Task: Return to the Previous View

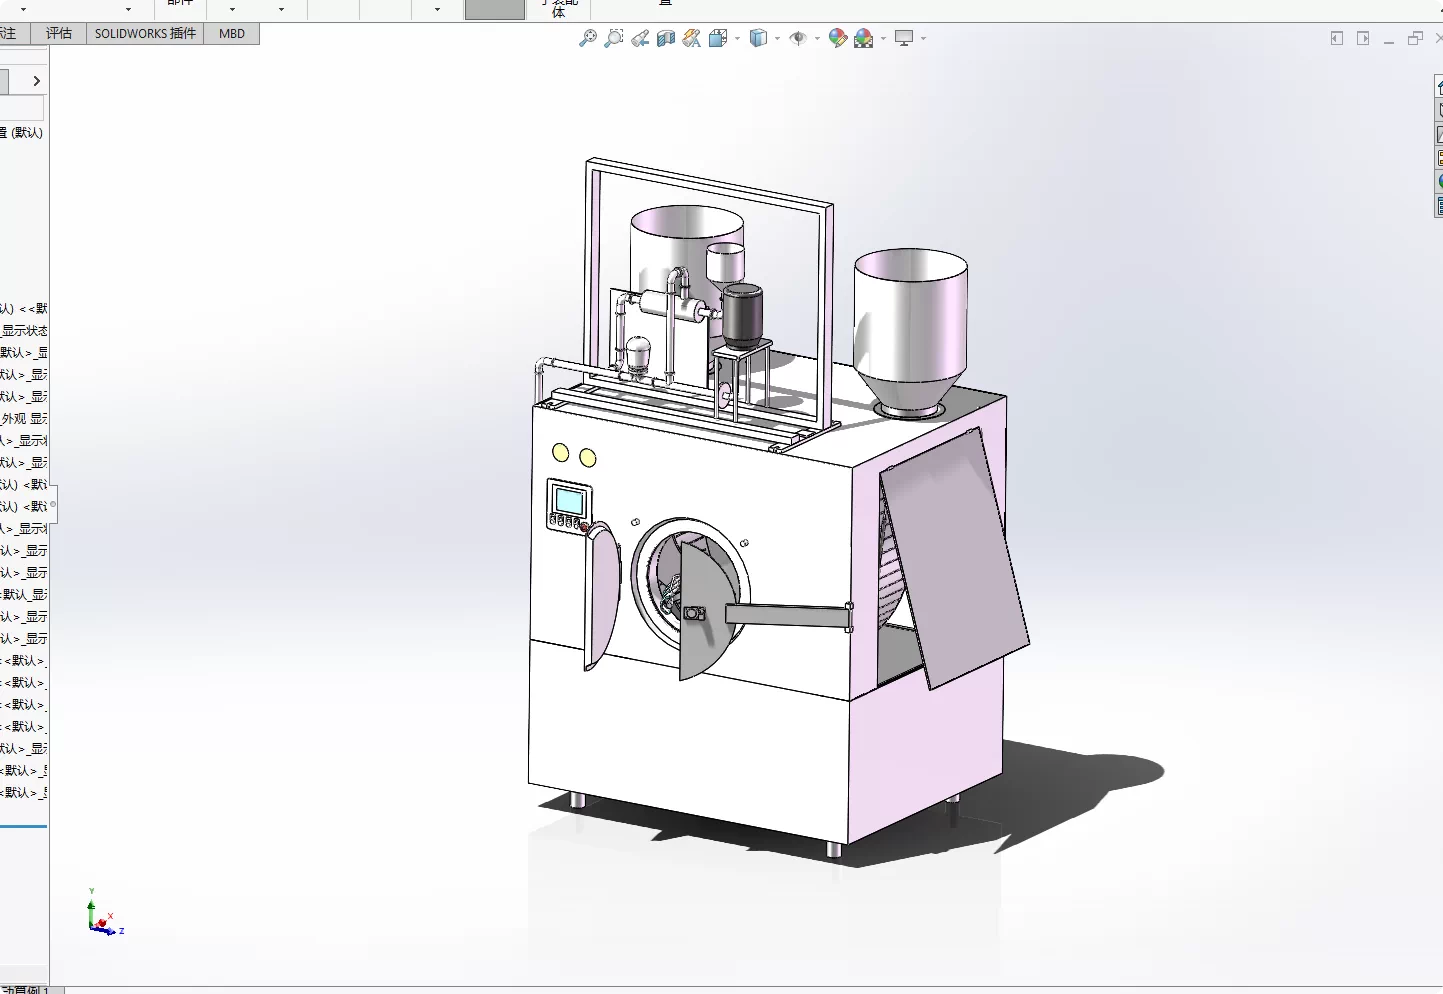Action: tap(640, 38)
